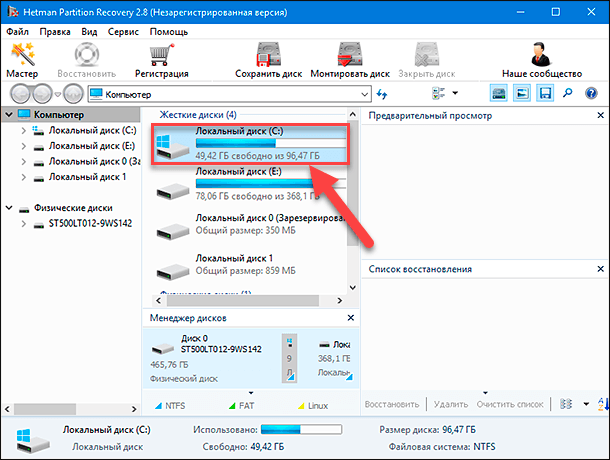
Task: Toggle preview panel icon
Action: point(522,93)
